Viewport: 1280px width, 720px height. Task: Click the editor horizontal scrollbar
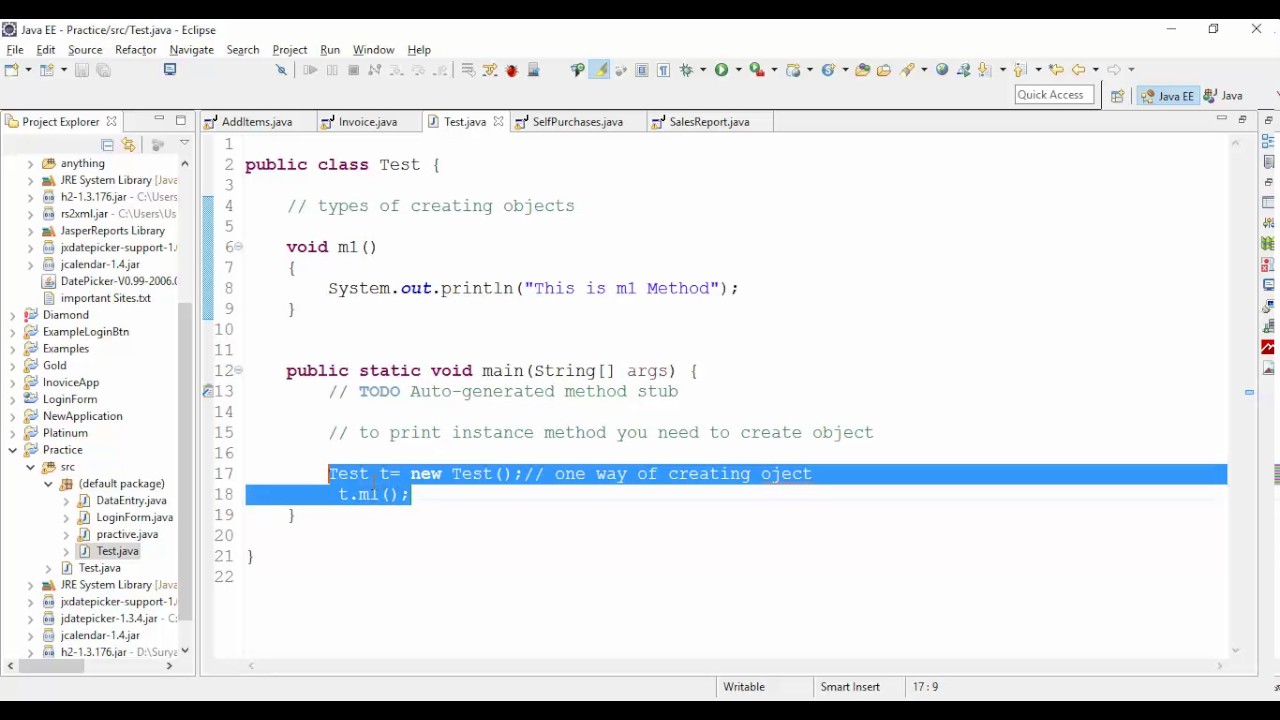735,666
